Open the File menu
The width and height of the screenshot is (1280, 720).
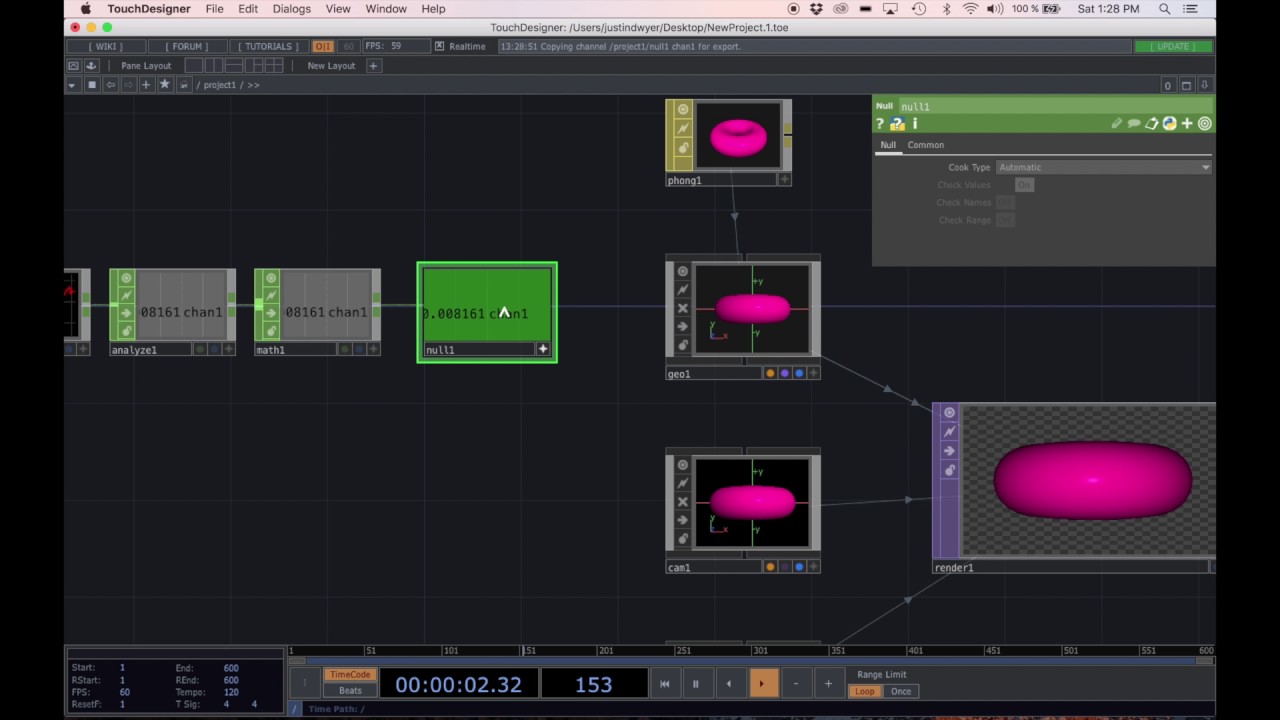215,9
